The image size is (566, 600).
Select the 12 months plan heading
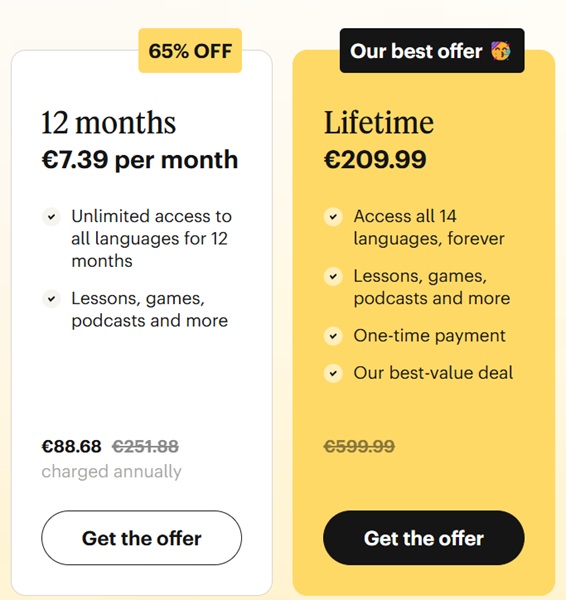pyautogui.click(x=109, y=122)
